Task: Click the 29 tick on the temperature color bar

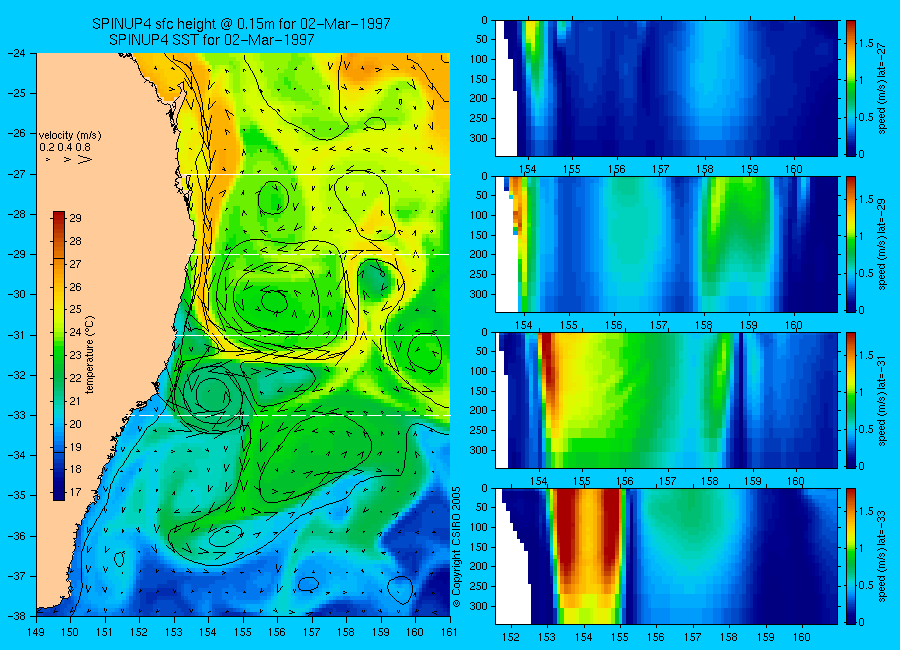Action: tap(75, 218)
